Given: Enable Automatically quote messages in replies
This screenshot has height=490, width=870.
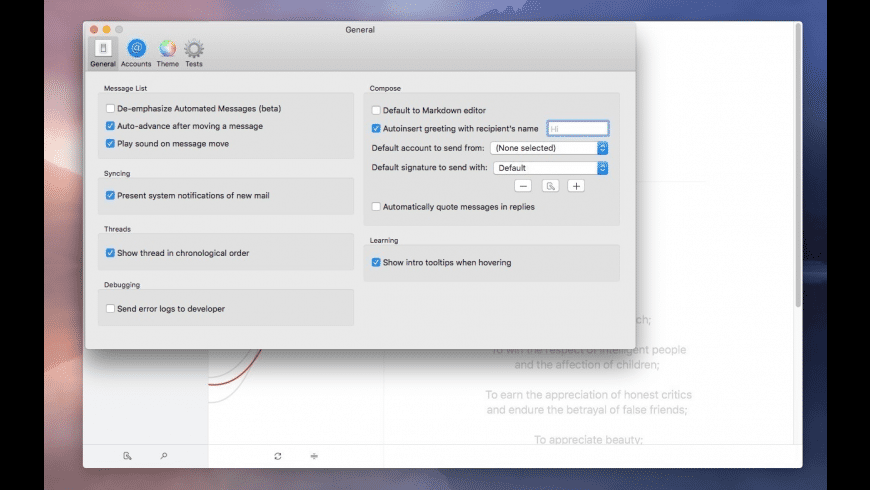Looking at the screenshot, I should [376, 207].
